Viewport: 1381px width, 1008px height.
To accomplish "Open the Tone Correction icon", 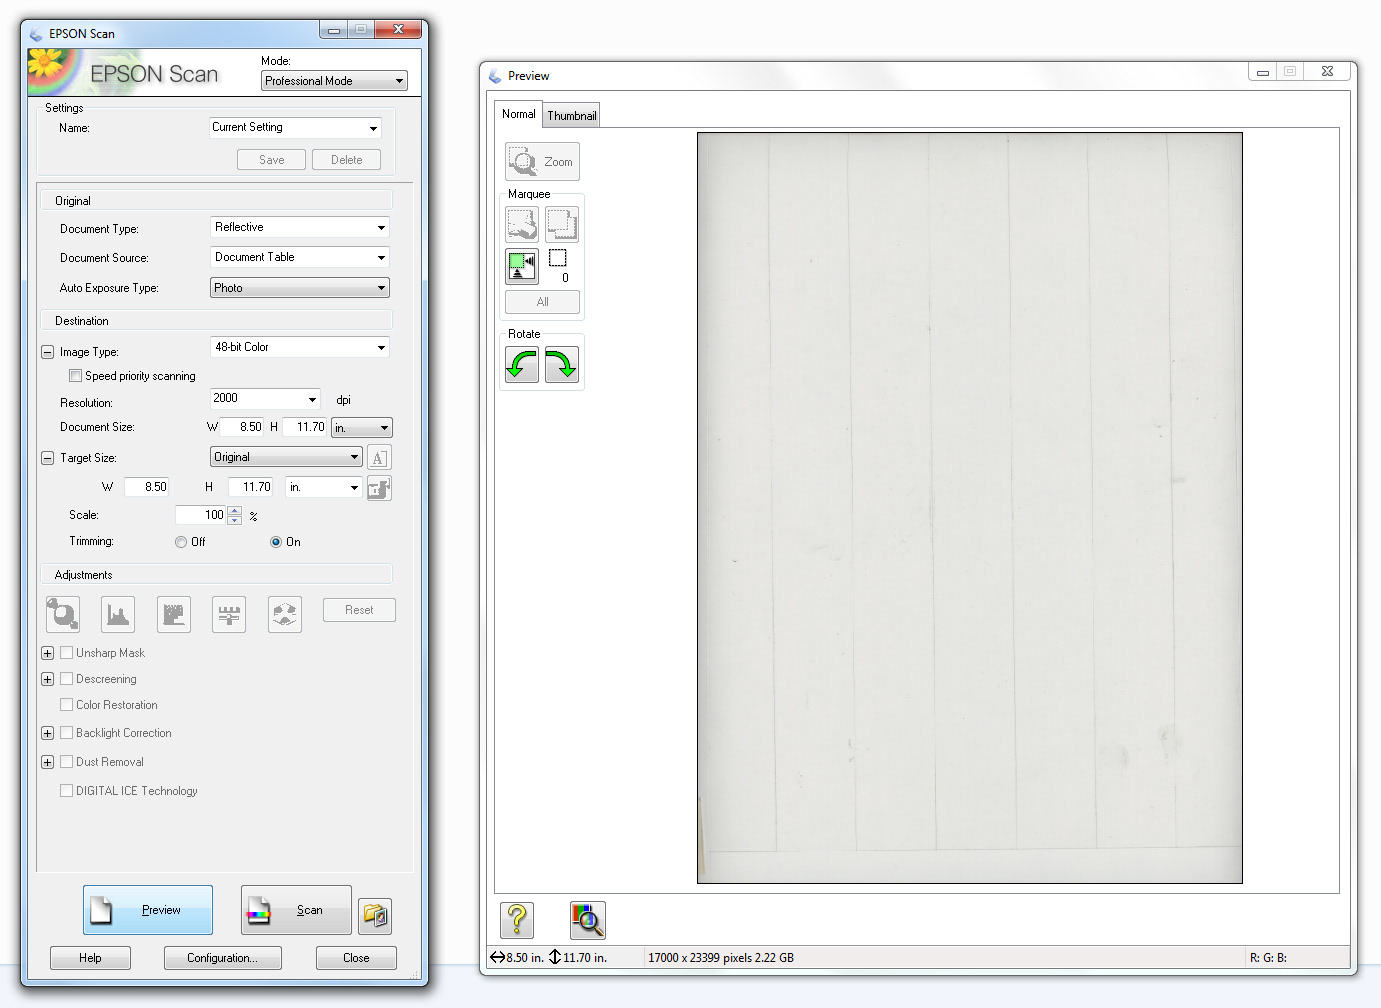I will click(174, 614).
